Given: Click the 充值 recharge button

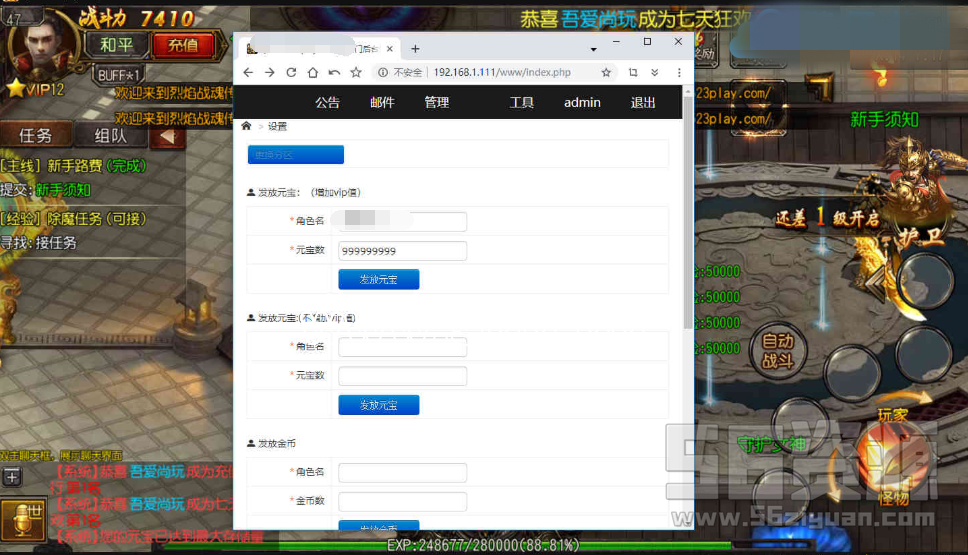Looking at the screenshot, I should coord(182,45).
